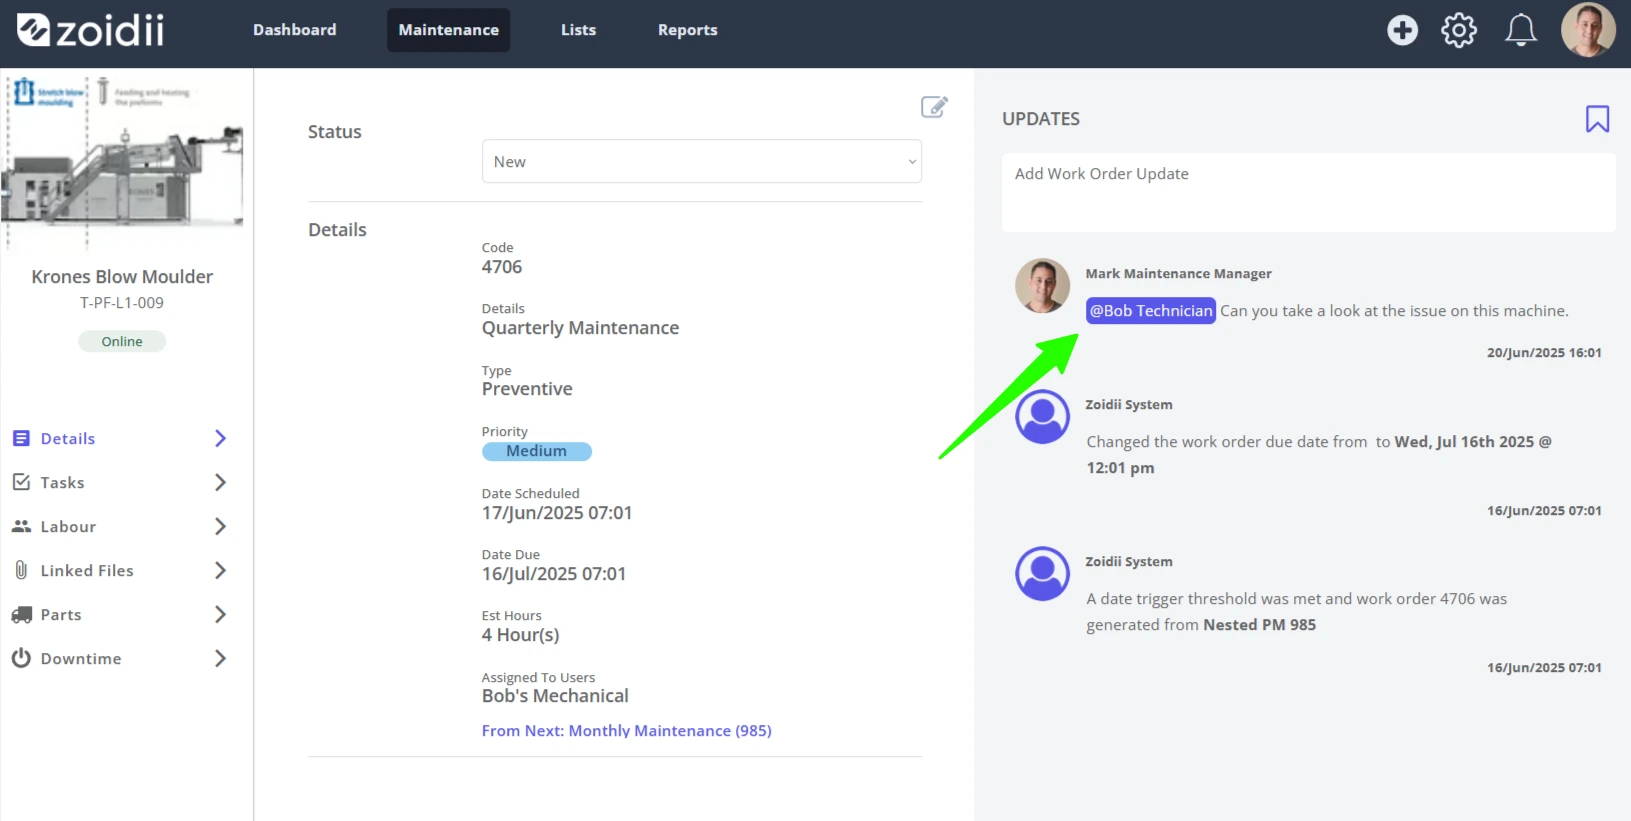Click the zoidii logo

click(90, 30)
